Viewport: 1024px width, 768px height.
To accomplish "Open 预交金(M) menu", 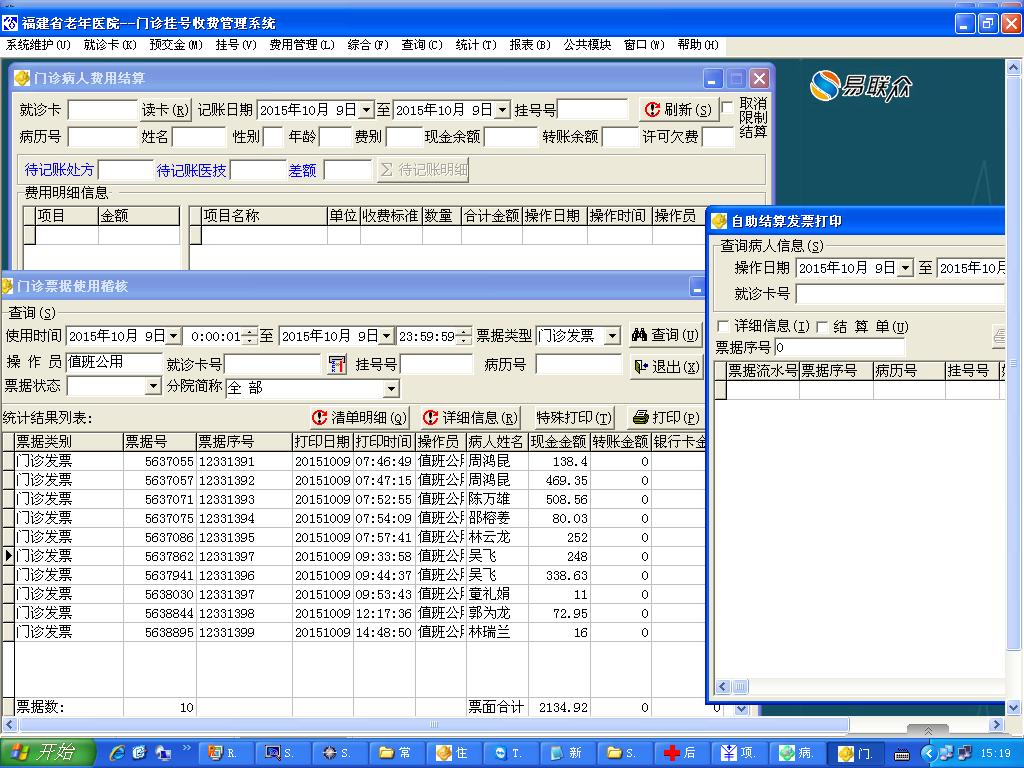I will tap(176, 44).
